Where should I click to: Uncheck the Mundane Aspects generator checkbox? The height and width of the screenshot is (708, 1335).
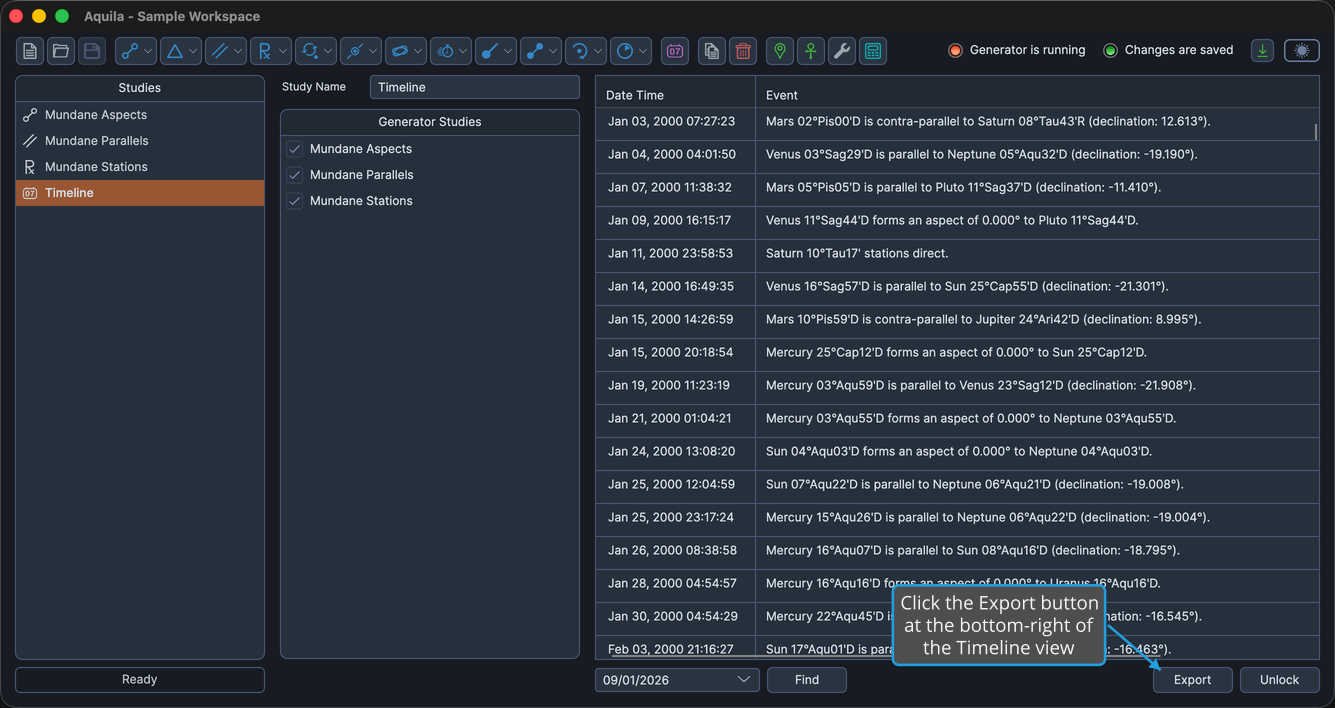point(295,149)
